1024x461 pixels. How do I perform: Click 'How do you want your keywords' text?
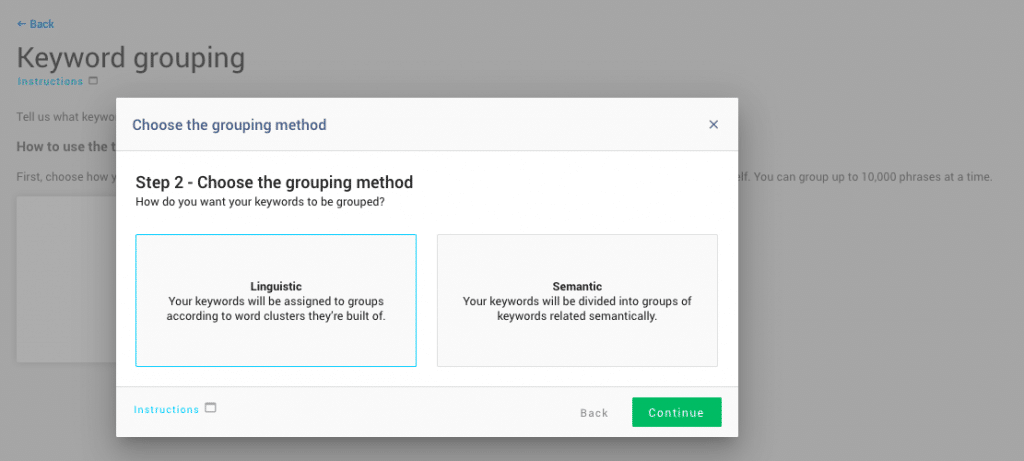pyautogui.click(x=260, y=202)
